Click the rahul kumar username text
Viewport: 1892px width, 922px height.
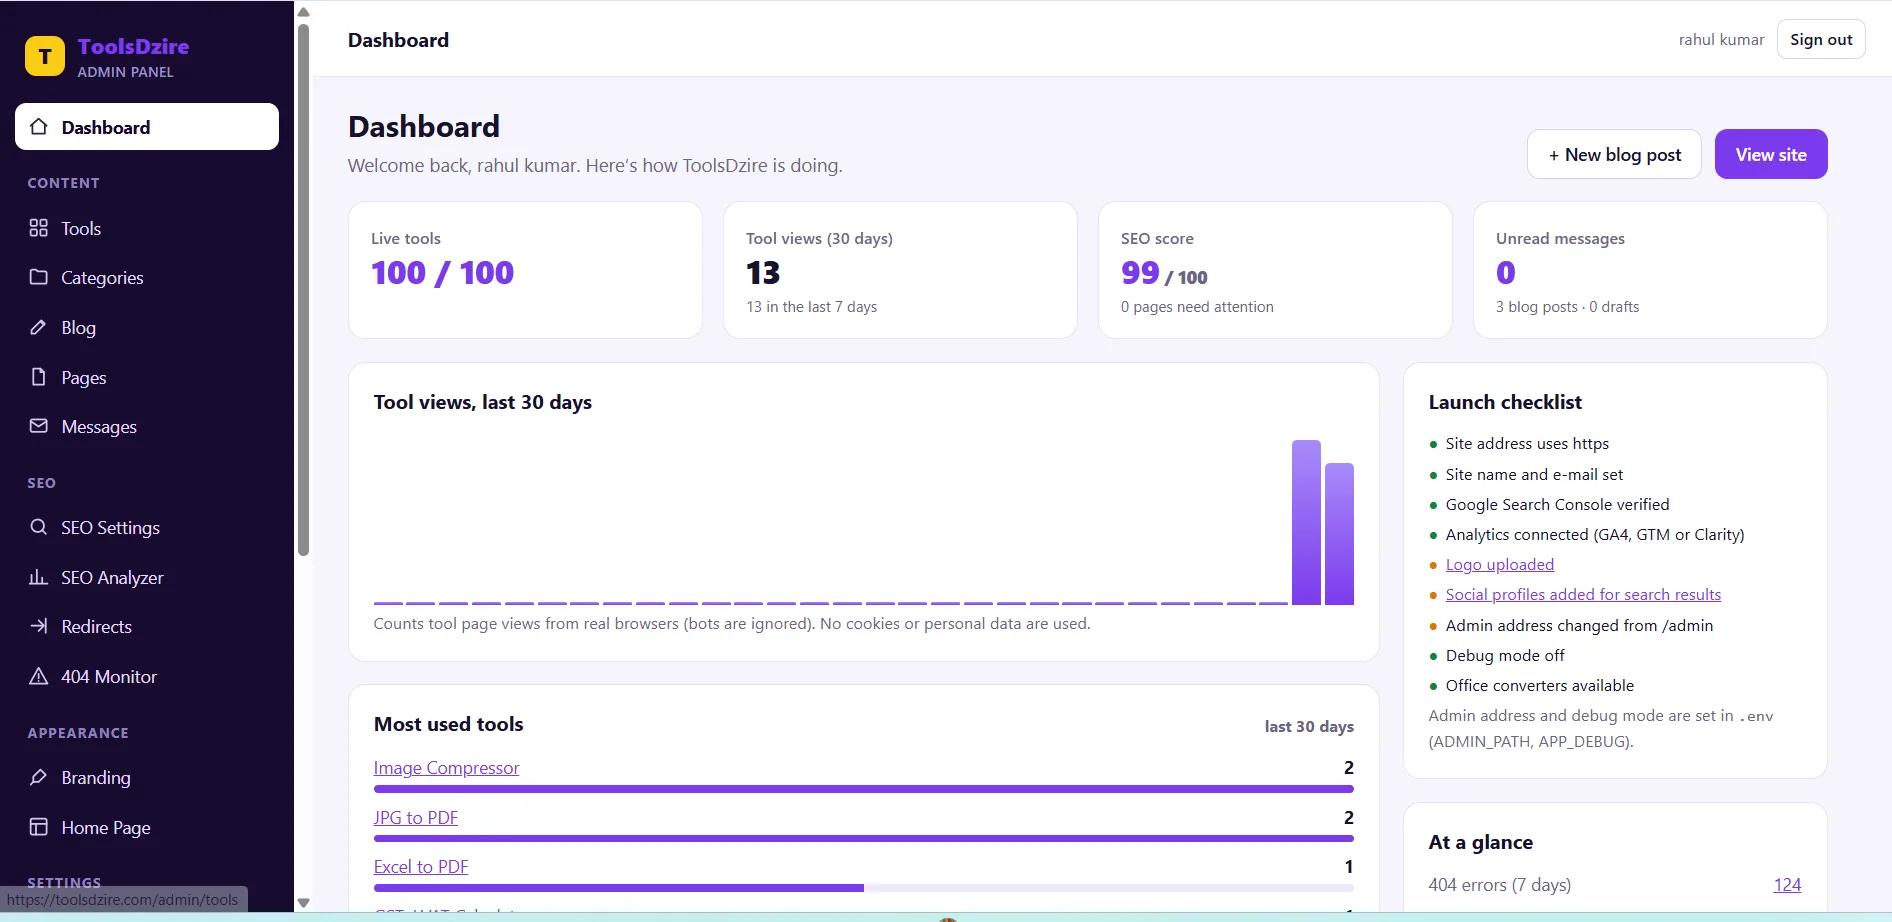1721,40
